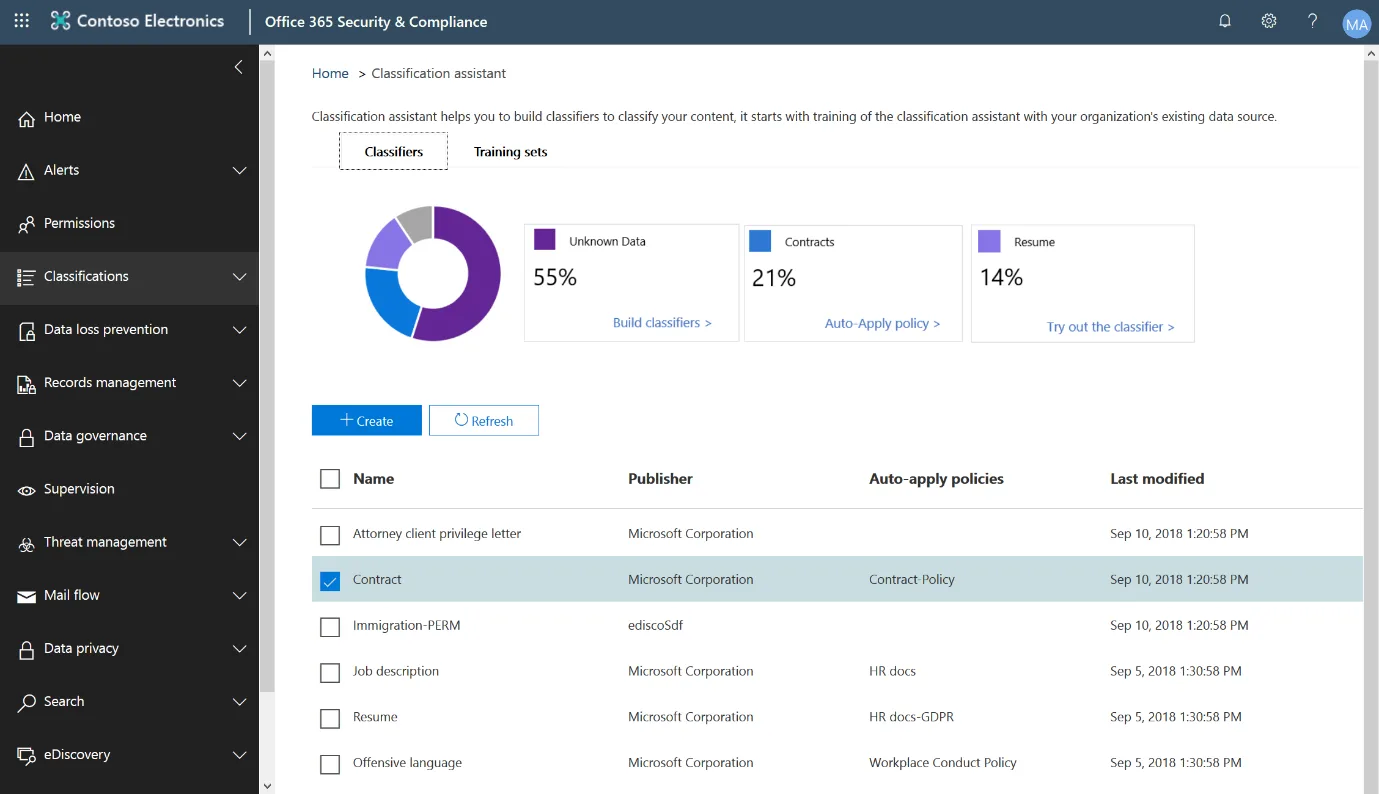Tick the select-all checkbox beside Name
The width and height of the screenshot is (1379, 794).
(330, 479)
